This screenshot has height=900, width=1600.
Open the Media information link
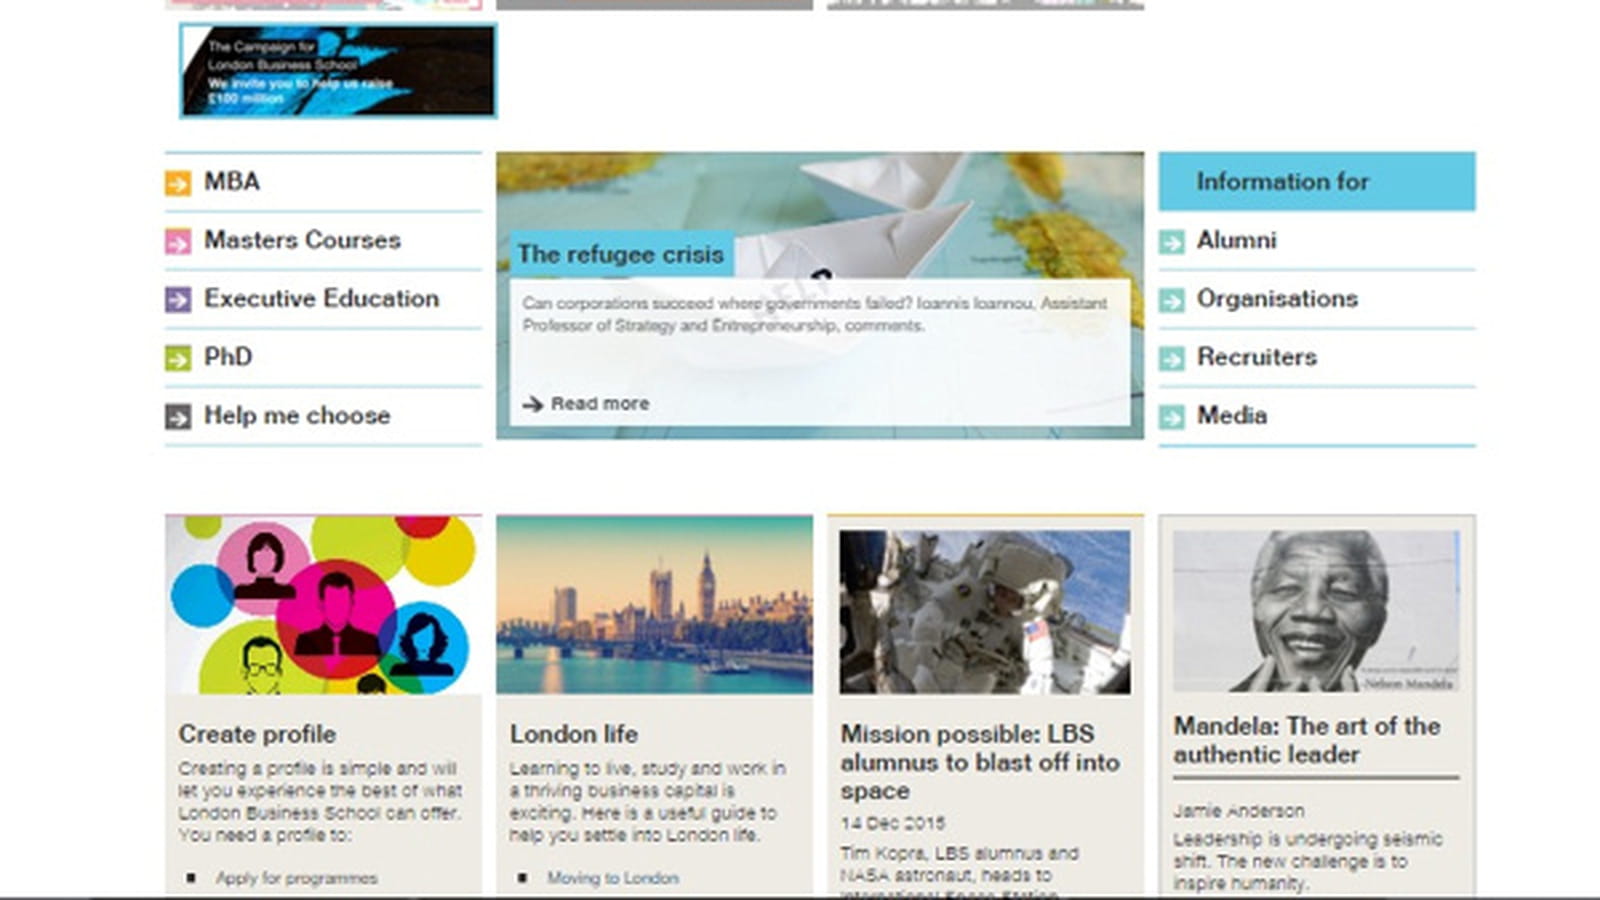pos(1232,415)
